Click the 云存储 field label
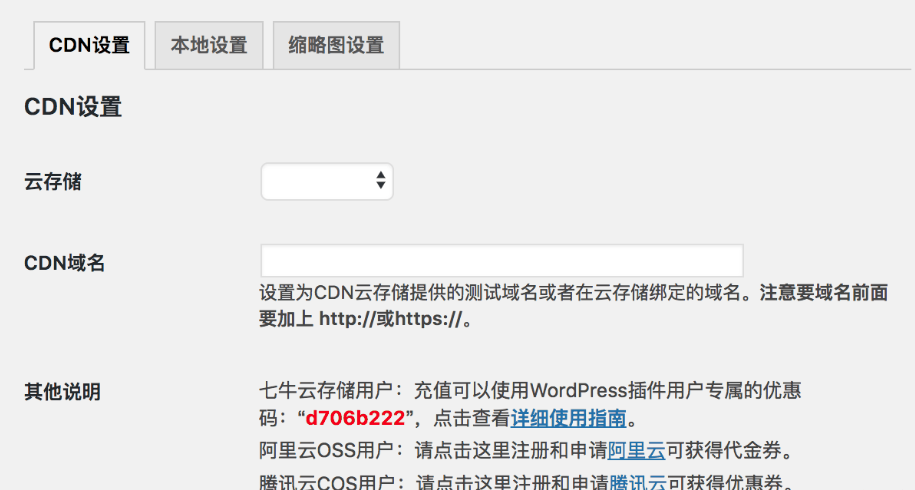Image resolution: width=915 pixels, height=490 pixels. pyautogui.click(x=53, y=182)
